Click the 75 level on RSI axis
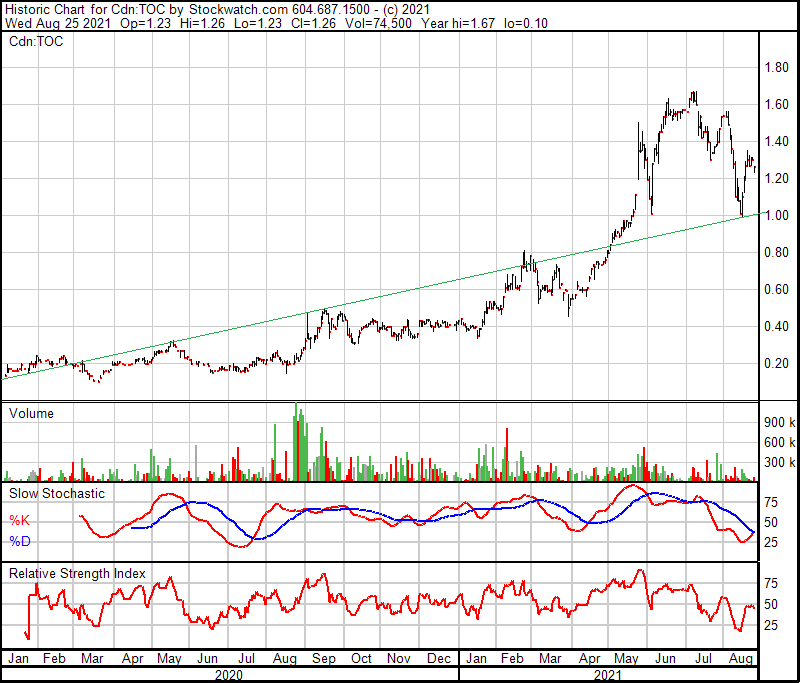The image size is (800, 683). point(771,583)
